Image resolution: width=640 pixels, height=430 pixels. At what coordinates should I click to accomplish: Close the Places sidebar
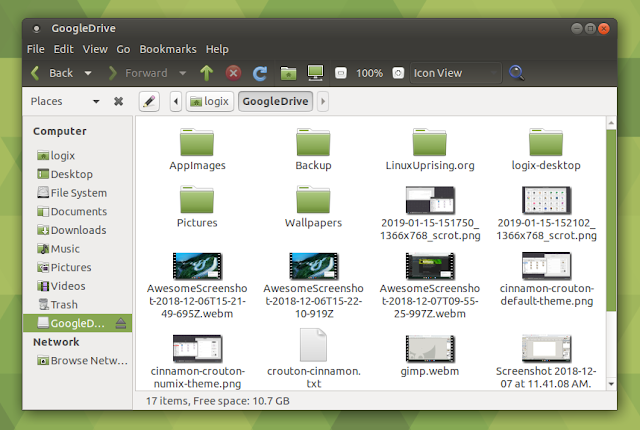118,101
